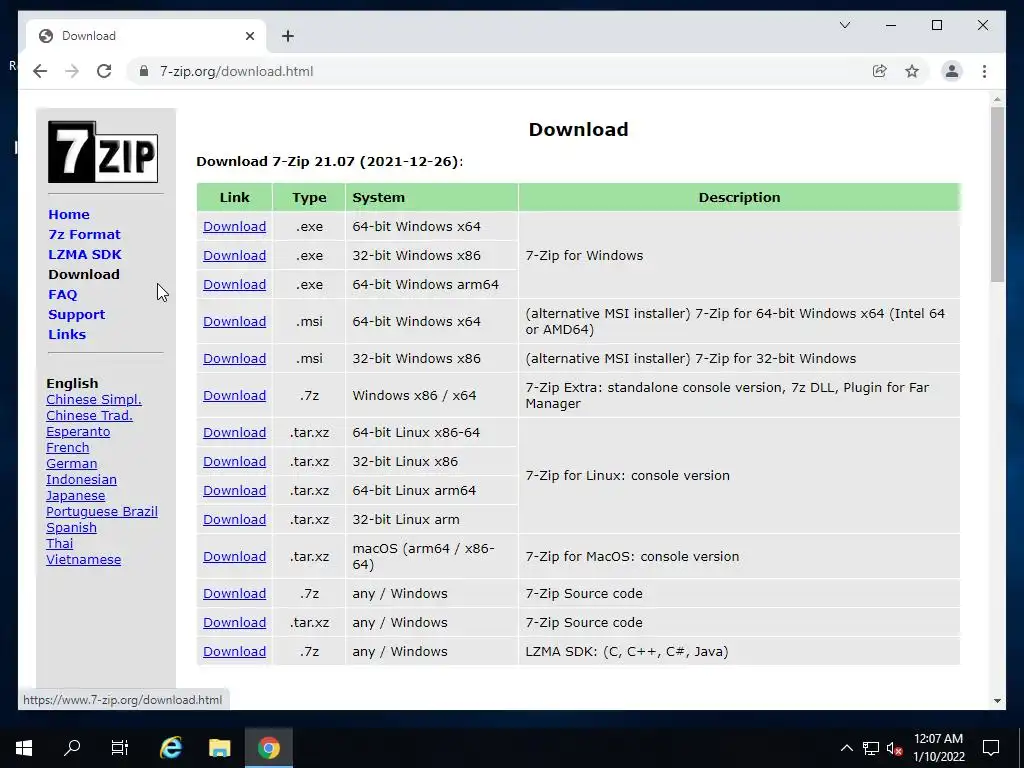Click the muted volume tray icon
1024x768 pixels.
pos(894,748)
